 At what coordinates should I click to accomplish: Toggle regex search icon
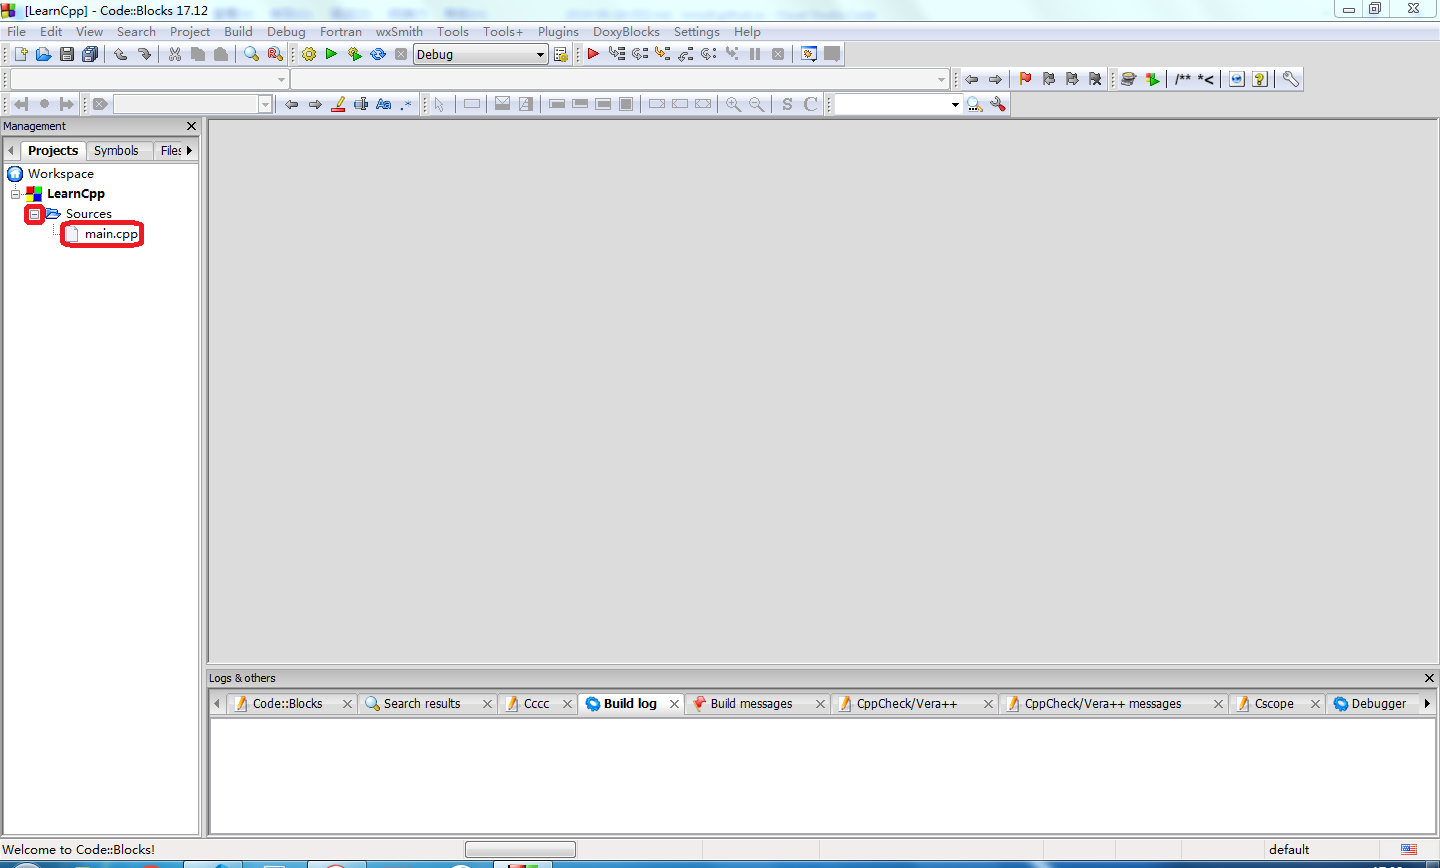click(406, 104)
